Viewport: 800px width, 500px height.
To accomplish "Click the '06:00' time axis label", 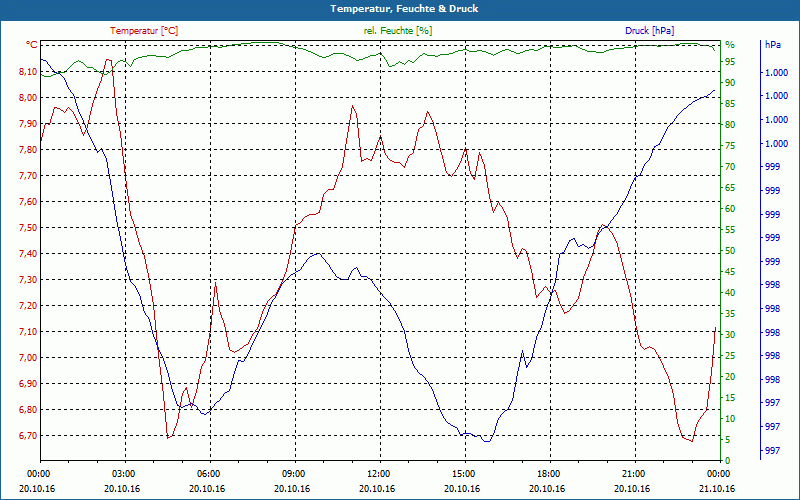I will [210, 473].
